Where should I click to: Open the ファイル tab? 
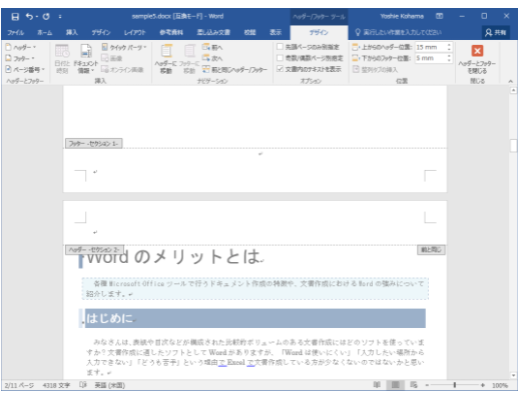point(15,32)
